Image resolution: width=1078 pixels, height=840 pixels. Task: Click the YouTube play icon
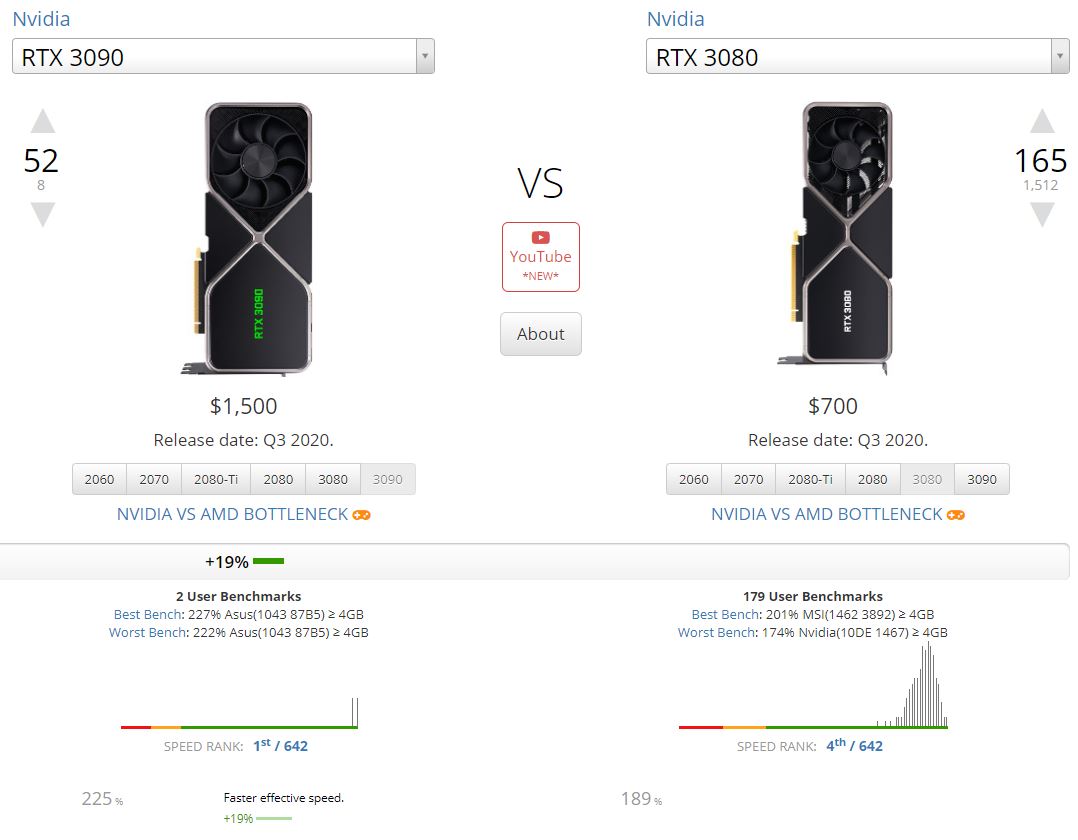click(x=540, y=238)
